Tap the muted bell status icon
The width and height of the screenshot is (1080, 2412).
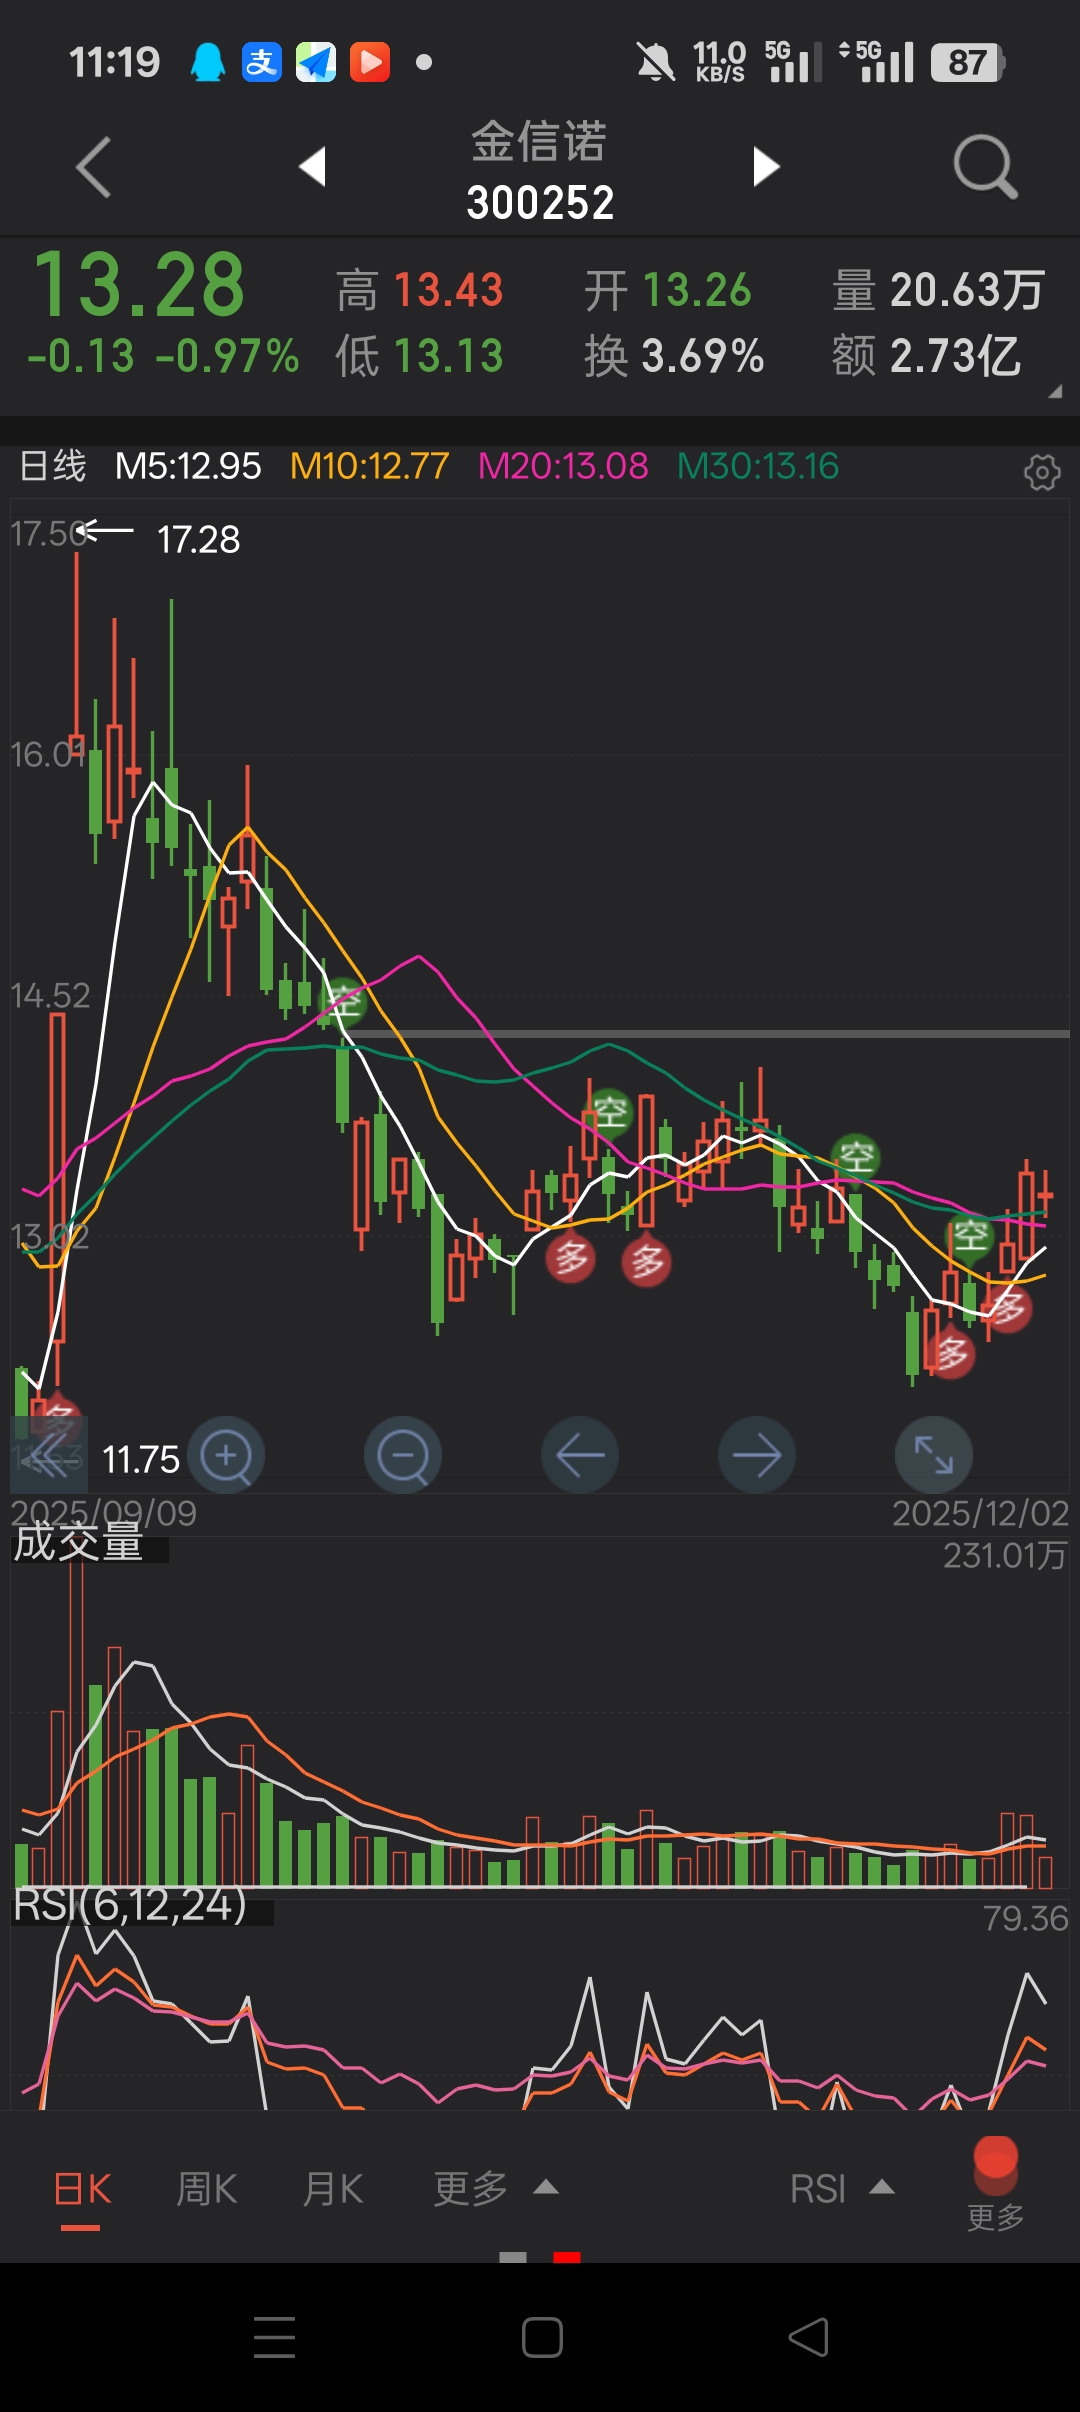(656, 63)
